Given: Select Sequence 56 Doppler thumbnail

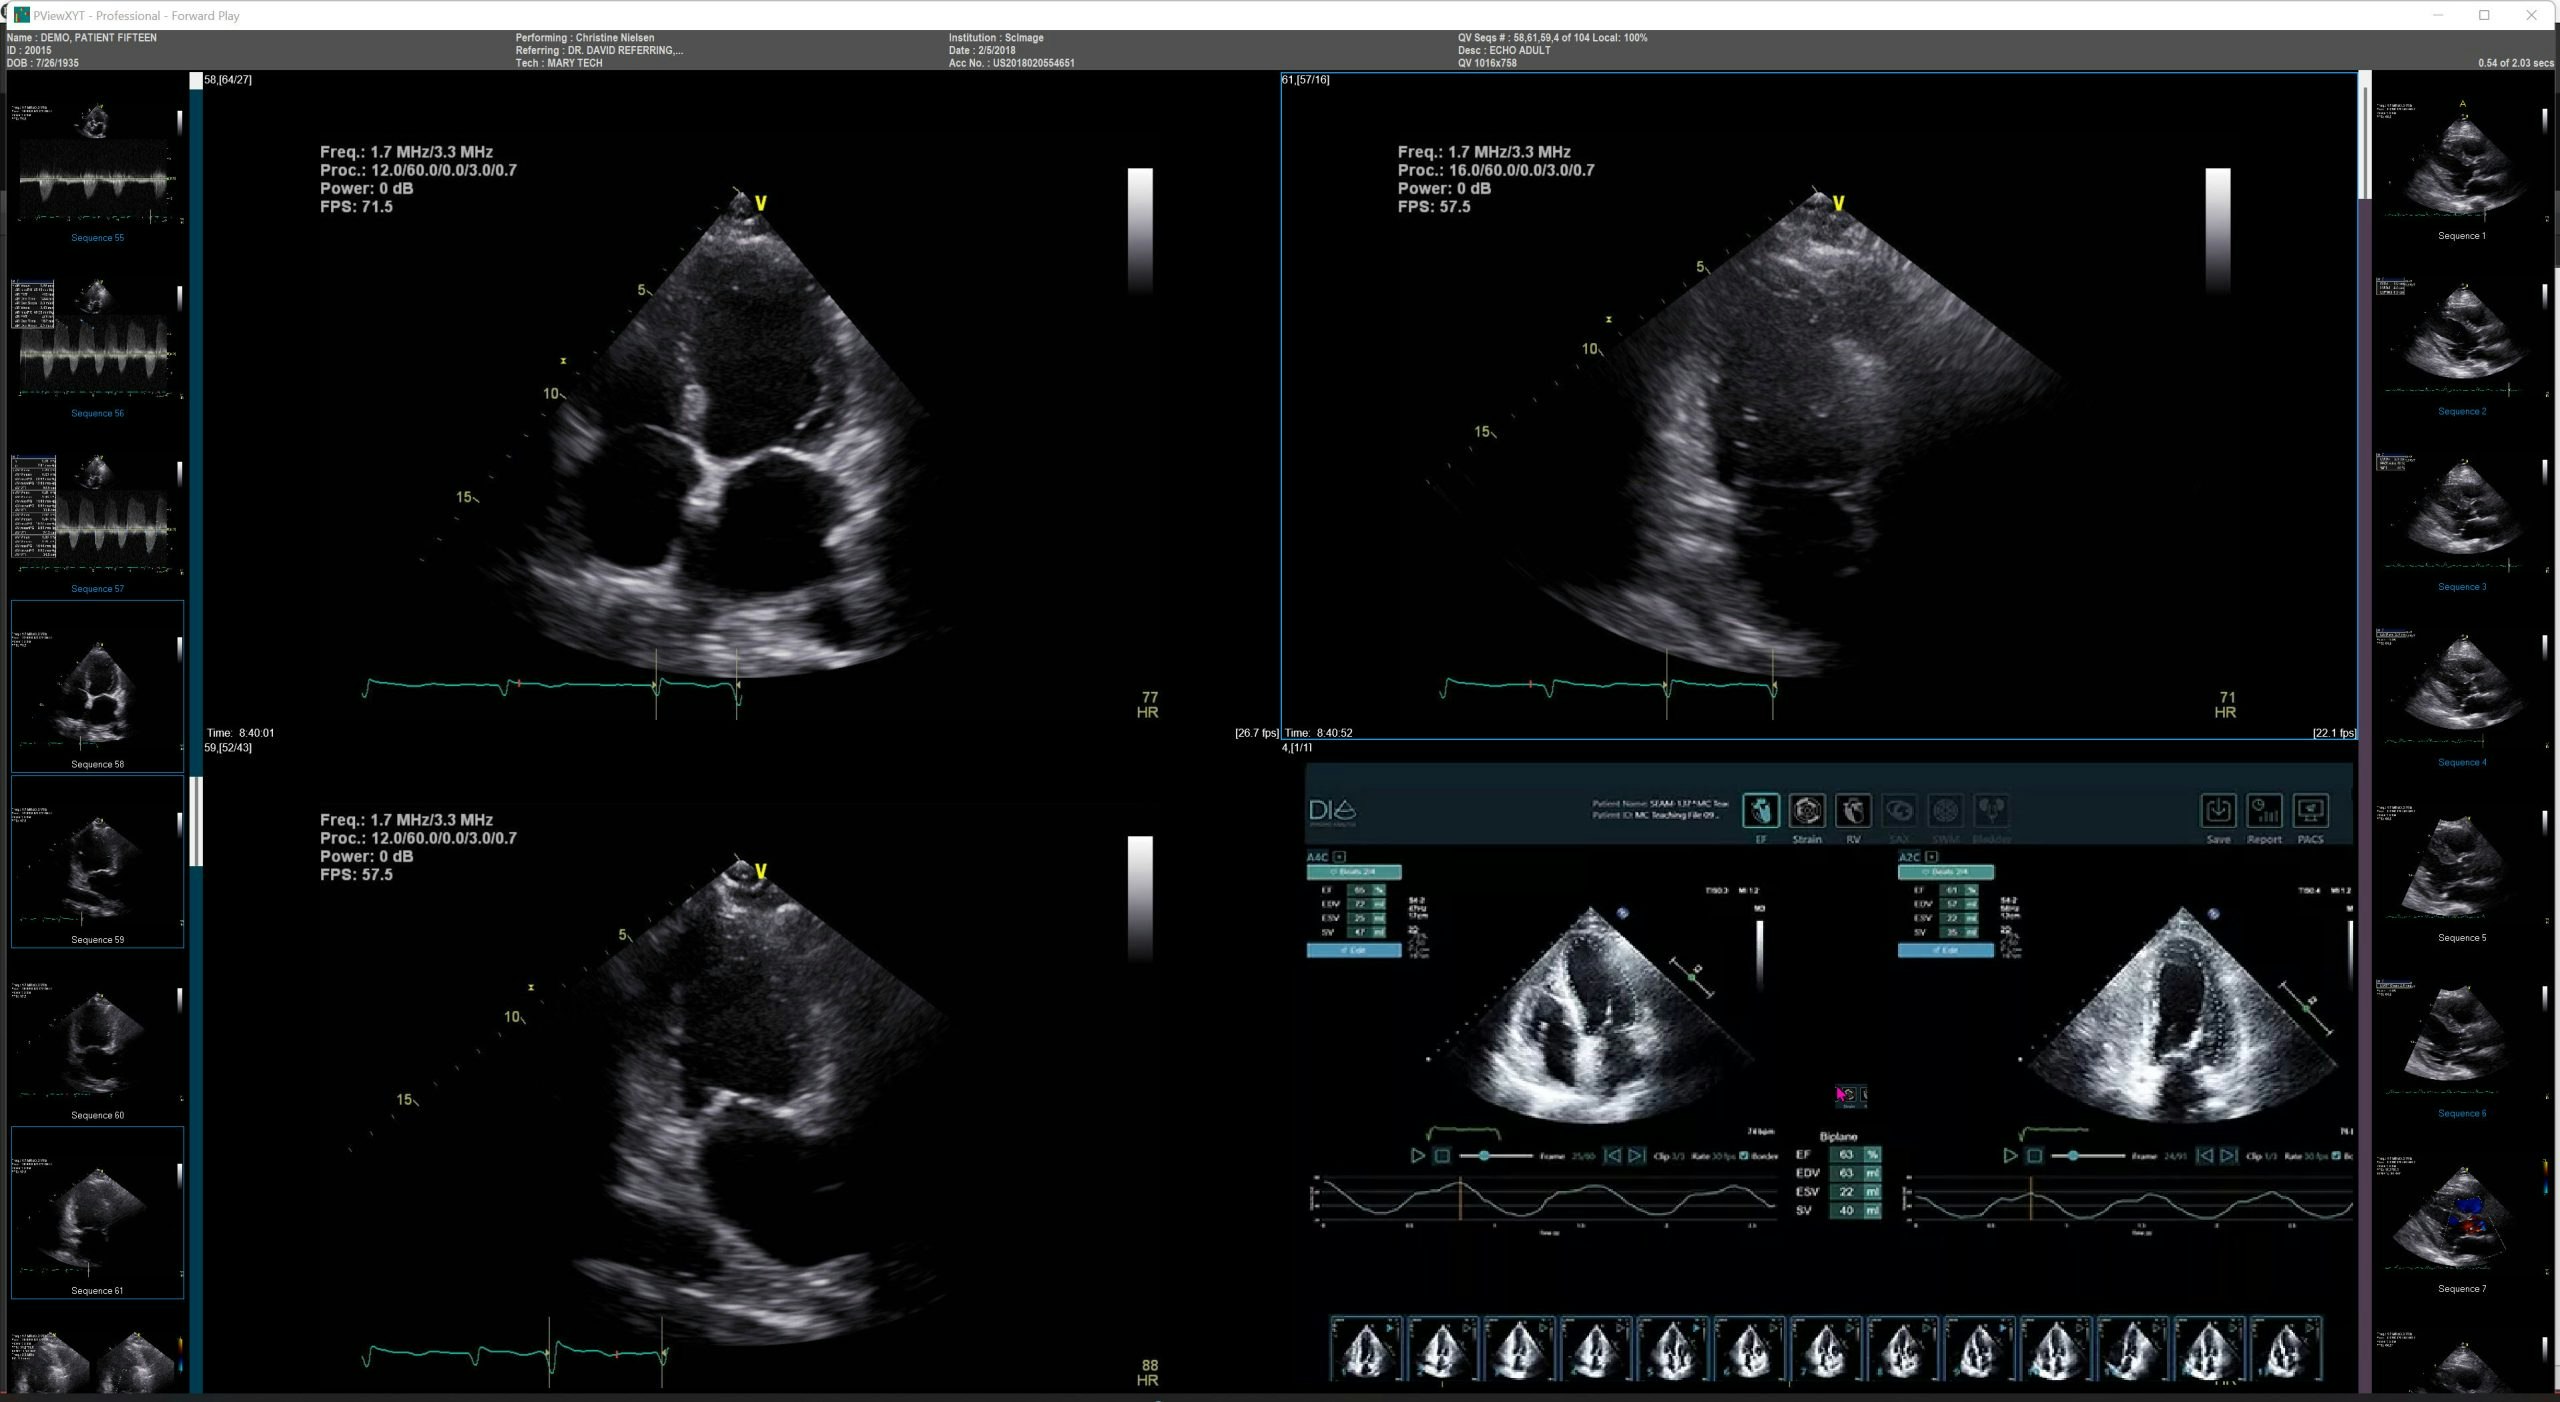Looking at the screenshot, I should (x=97, y=338).
